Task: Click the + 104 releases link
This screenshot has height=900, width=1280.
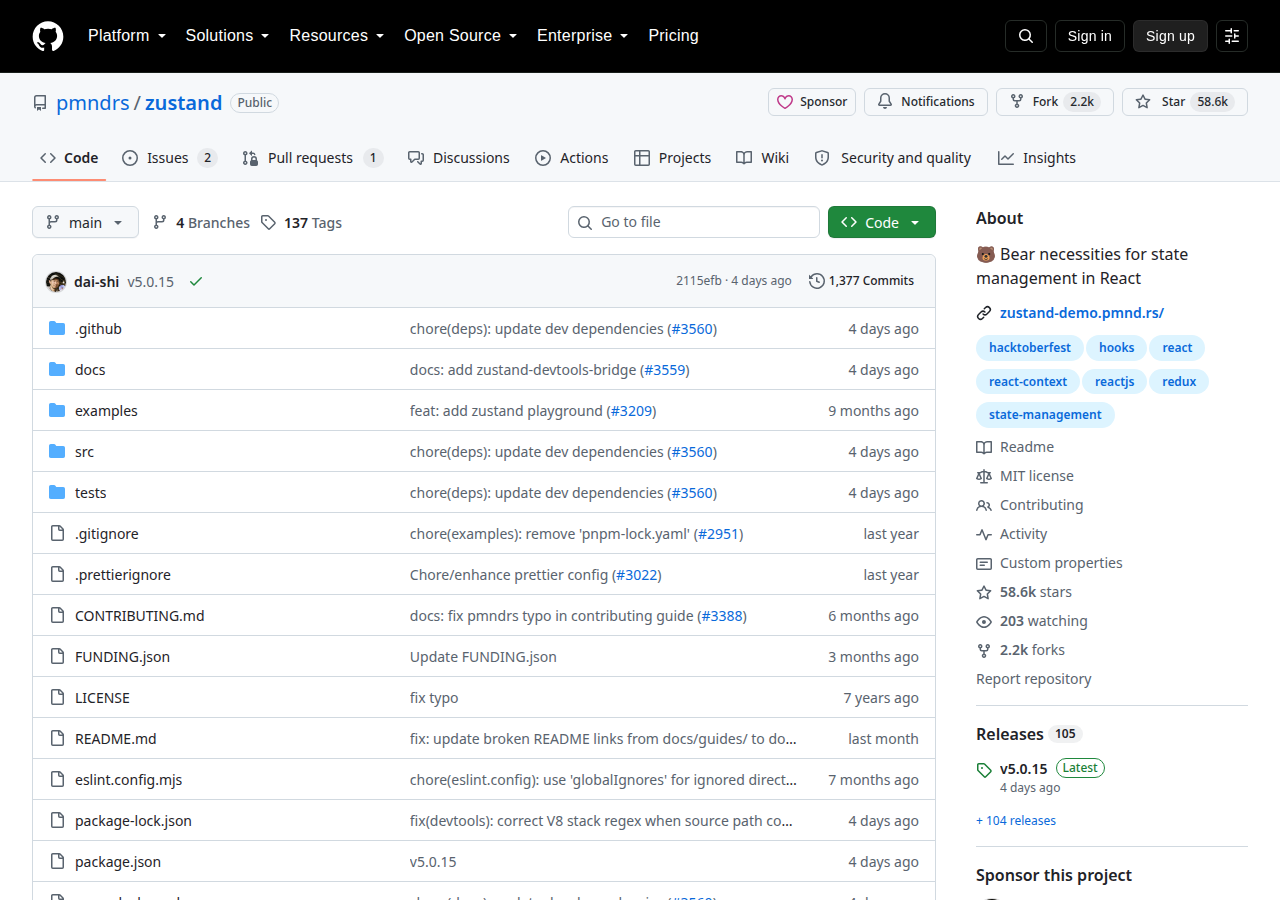Action: point(1016,821)
